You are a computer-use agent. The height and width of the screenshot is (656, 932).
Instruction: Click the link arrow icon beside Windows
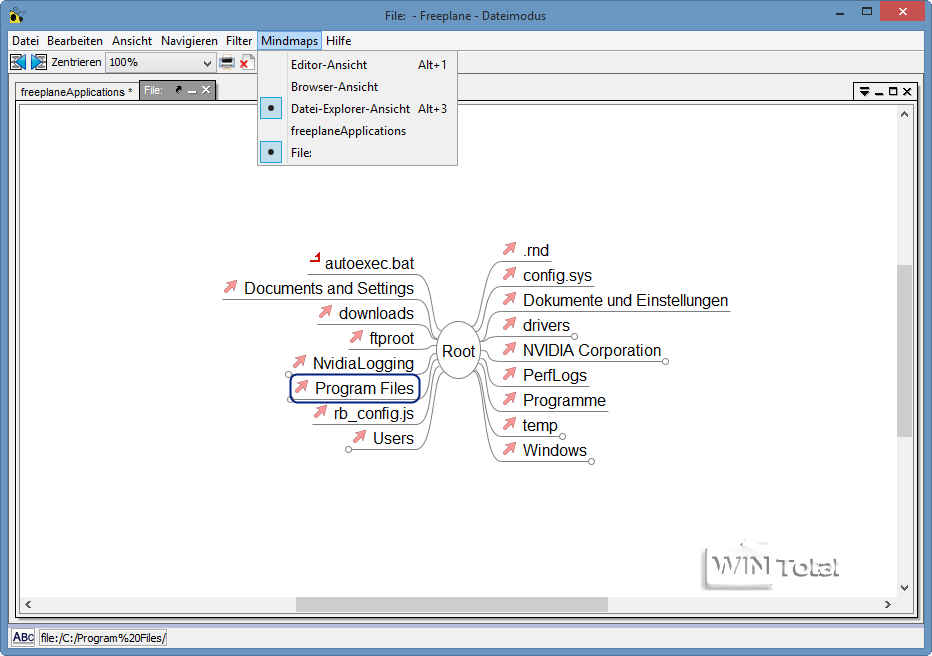pyautogui.click(x=509, y=449)
